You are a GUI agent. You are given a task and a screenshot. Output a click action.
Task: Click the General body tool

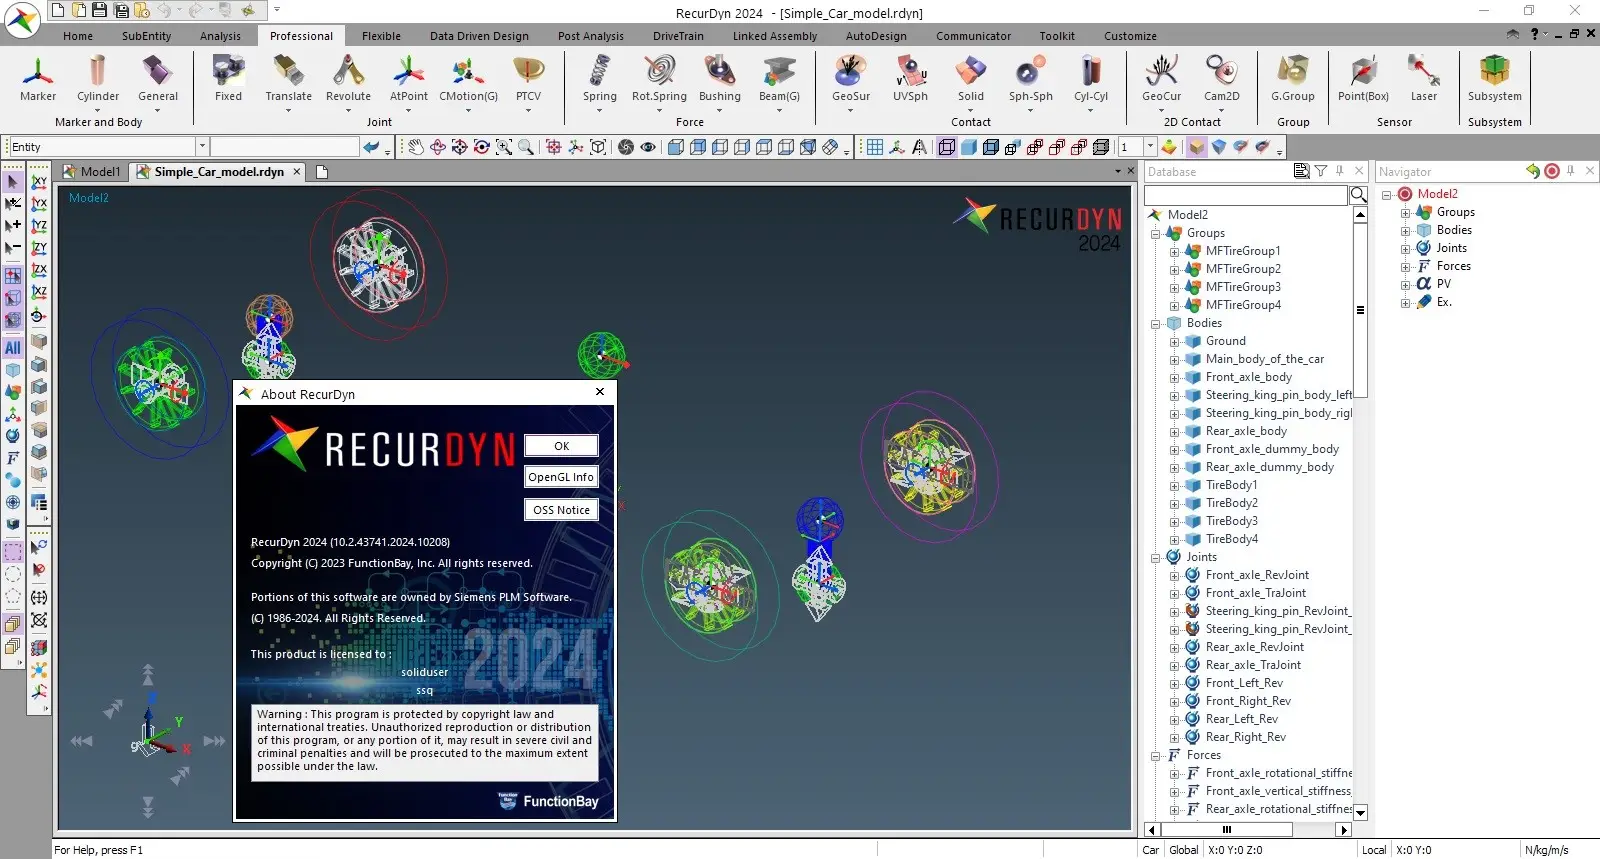click(x=158, y=79)
